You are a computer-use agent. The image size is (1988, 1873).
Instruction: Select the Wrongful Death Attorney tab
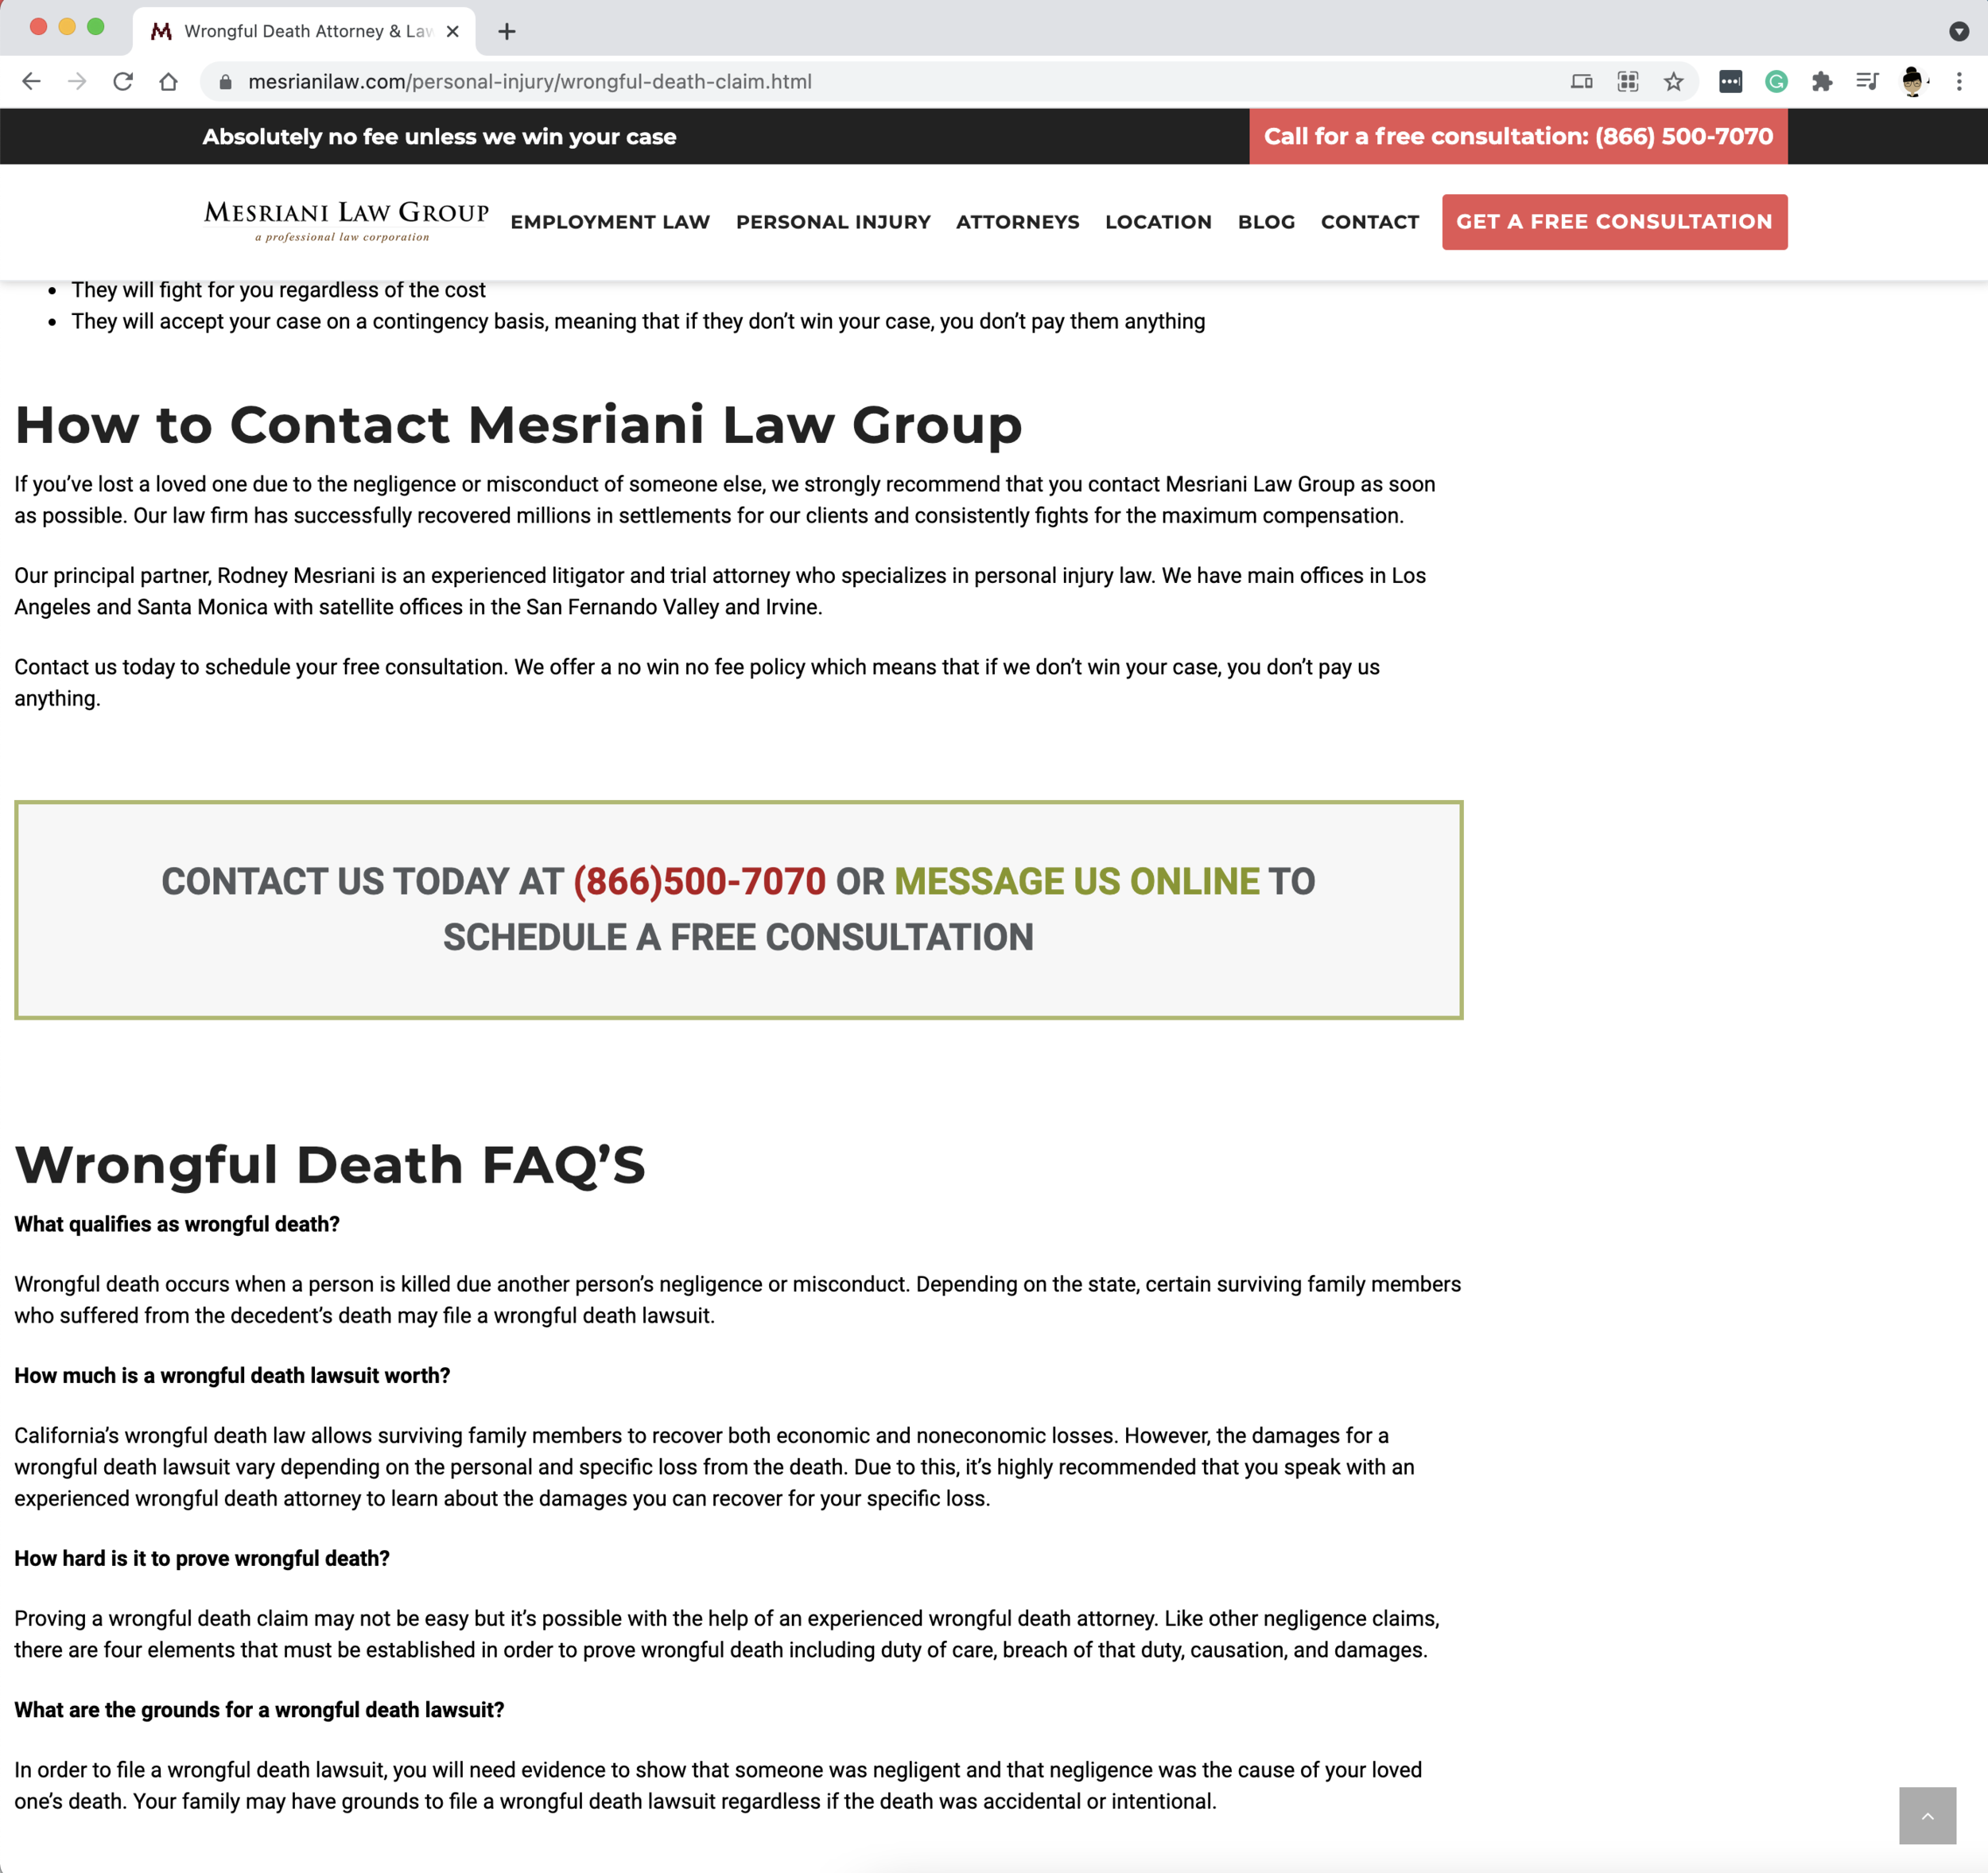point(304,31)
